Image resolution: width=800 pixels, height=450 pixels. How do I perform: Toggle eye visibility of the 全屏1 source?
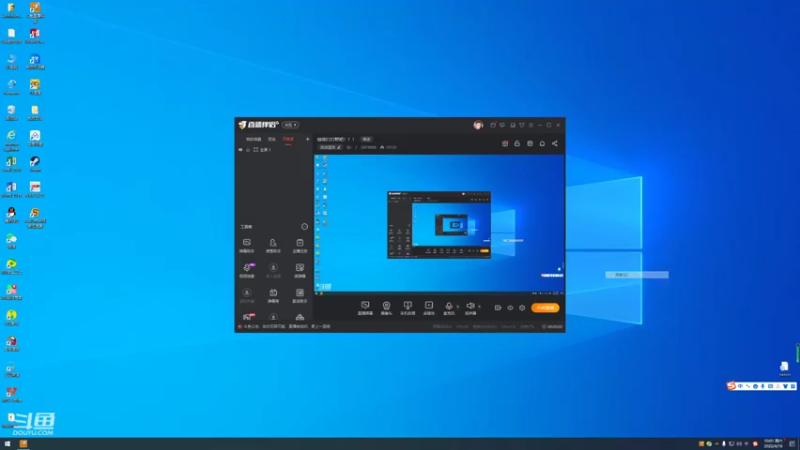pos(240,150)
